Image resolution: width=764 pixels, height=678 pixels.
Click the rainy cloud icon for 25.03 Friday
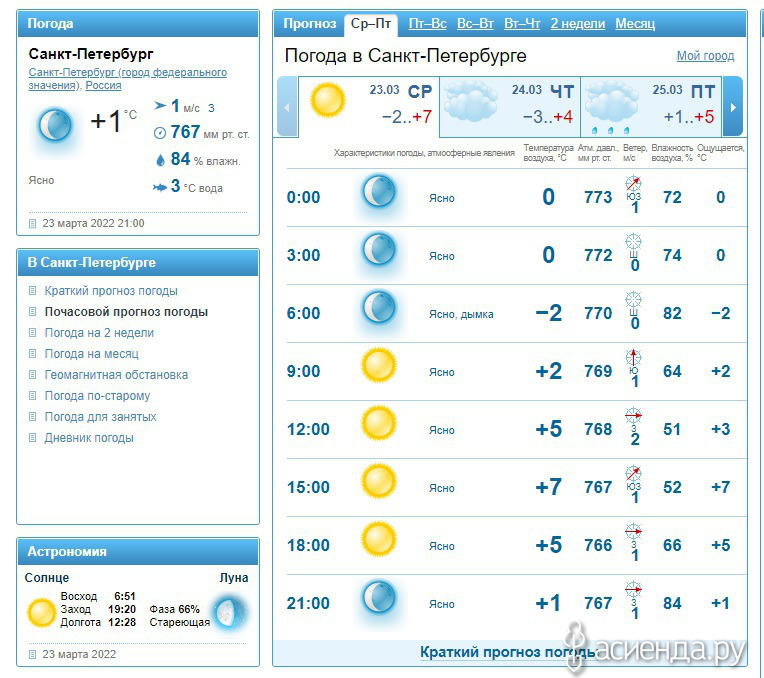612,106
